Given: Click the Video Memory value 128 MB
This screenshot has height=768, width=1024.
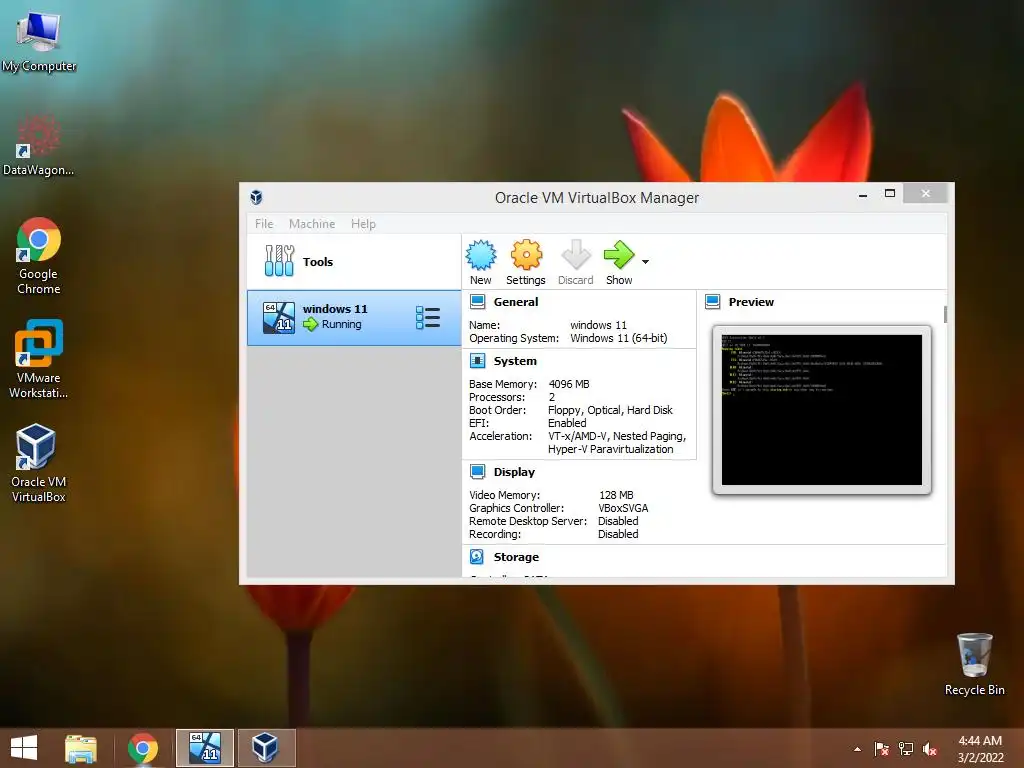Looking at the screenshot, I should pos(616,495).
